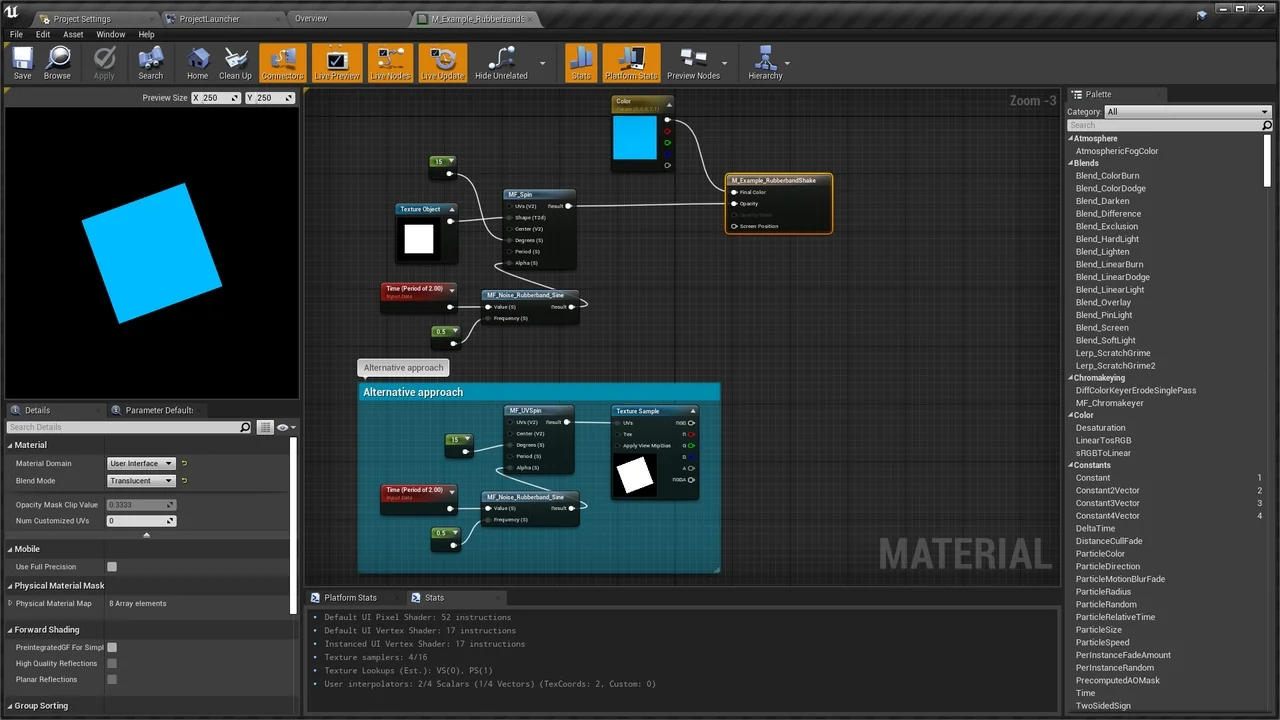
Task: Open the material Stats toolbar icon
Action: [x=581, y=62]
